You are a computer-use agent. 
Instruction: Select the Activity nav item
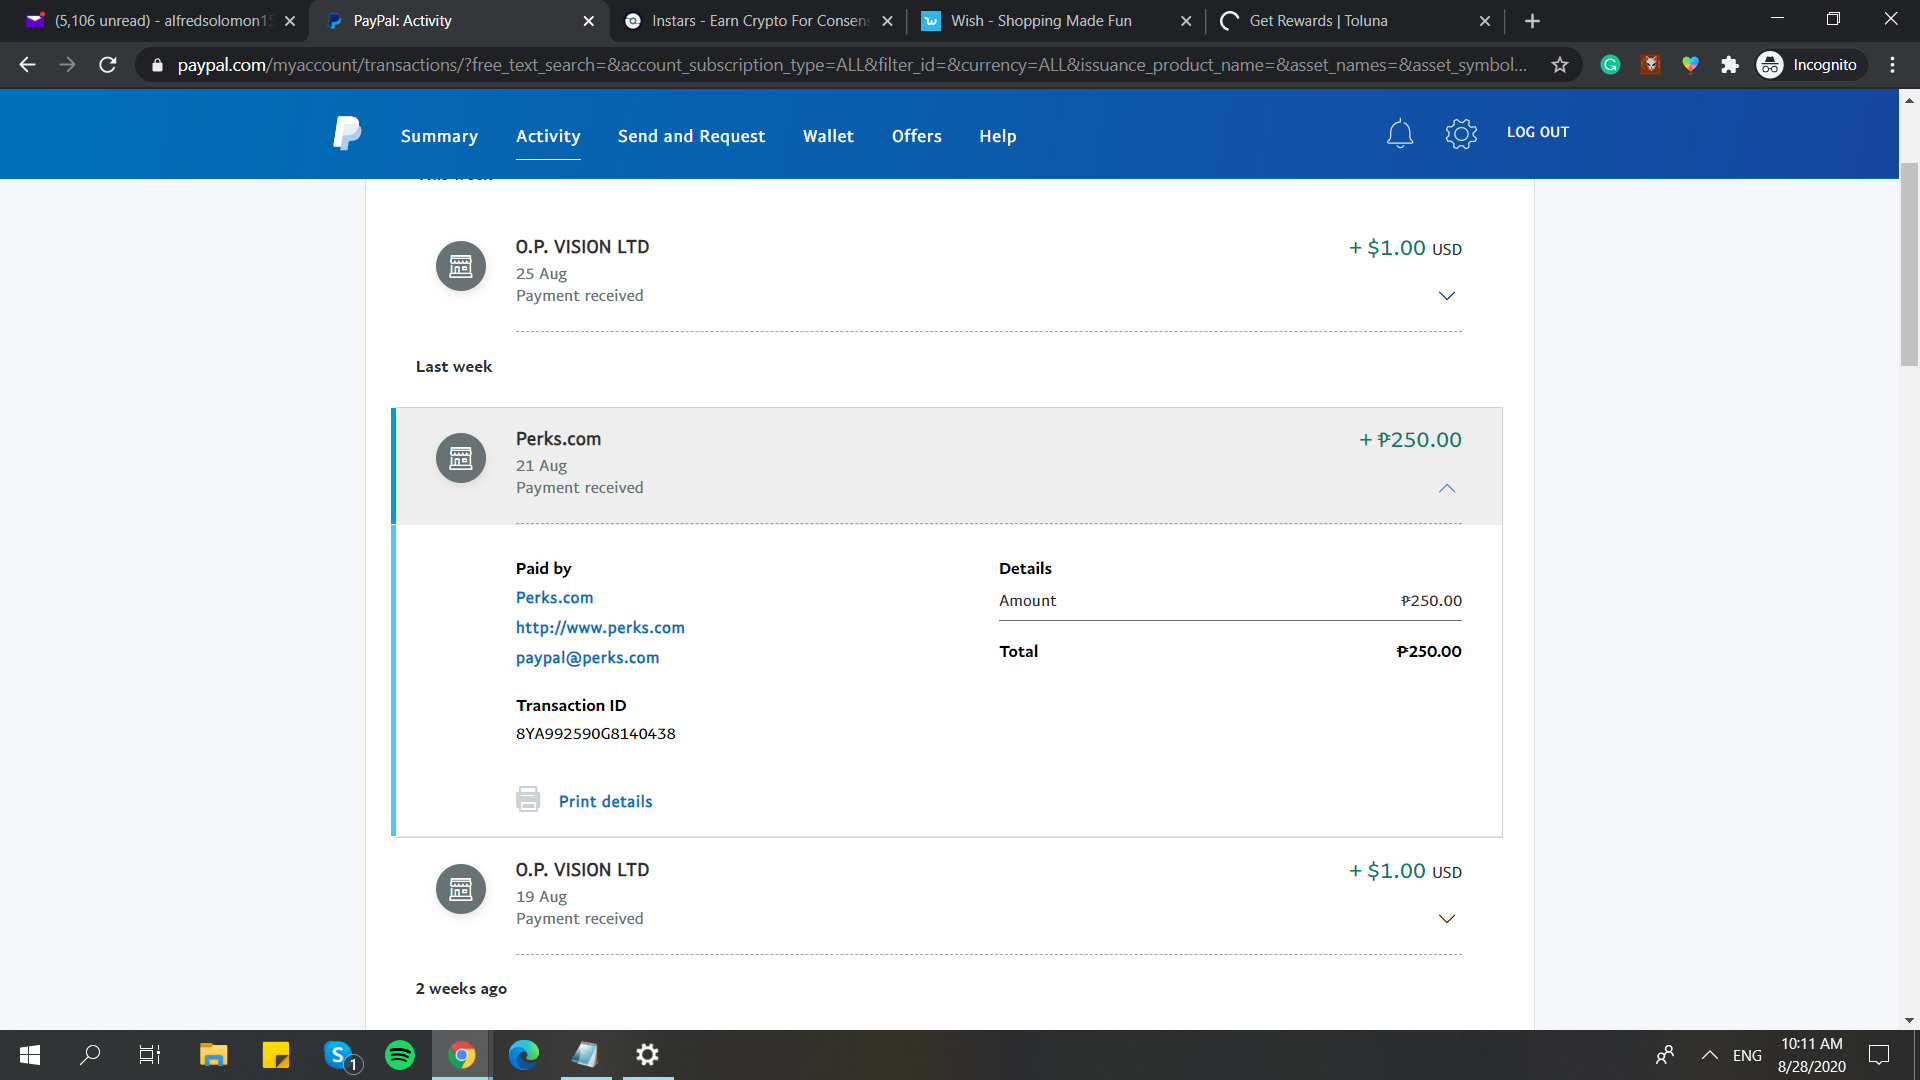[x=548, y=136]
